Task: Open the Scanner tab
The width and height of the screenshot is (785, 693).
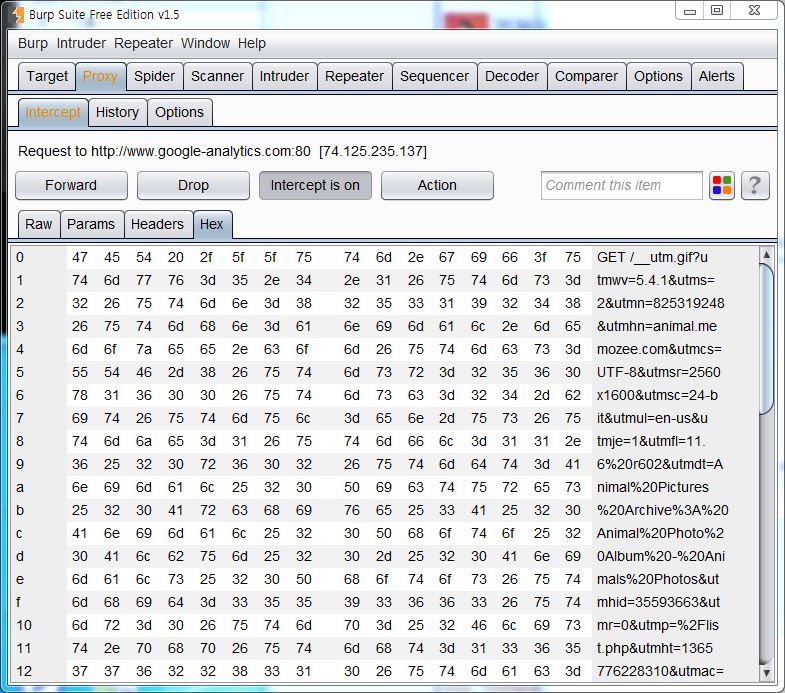Action: coord(217,76)
